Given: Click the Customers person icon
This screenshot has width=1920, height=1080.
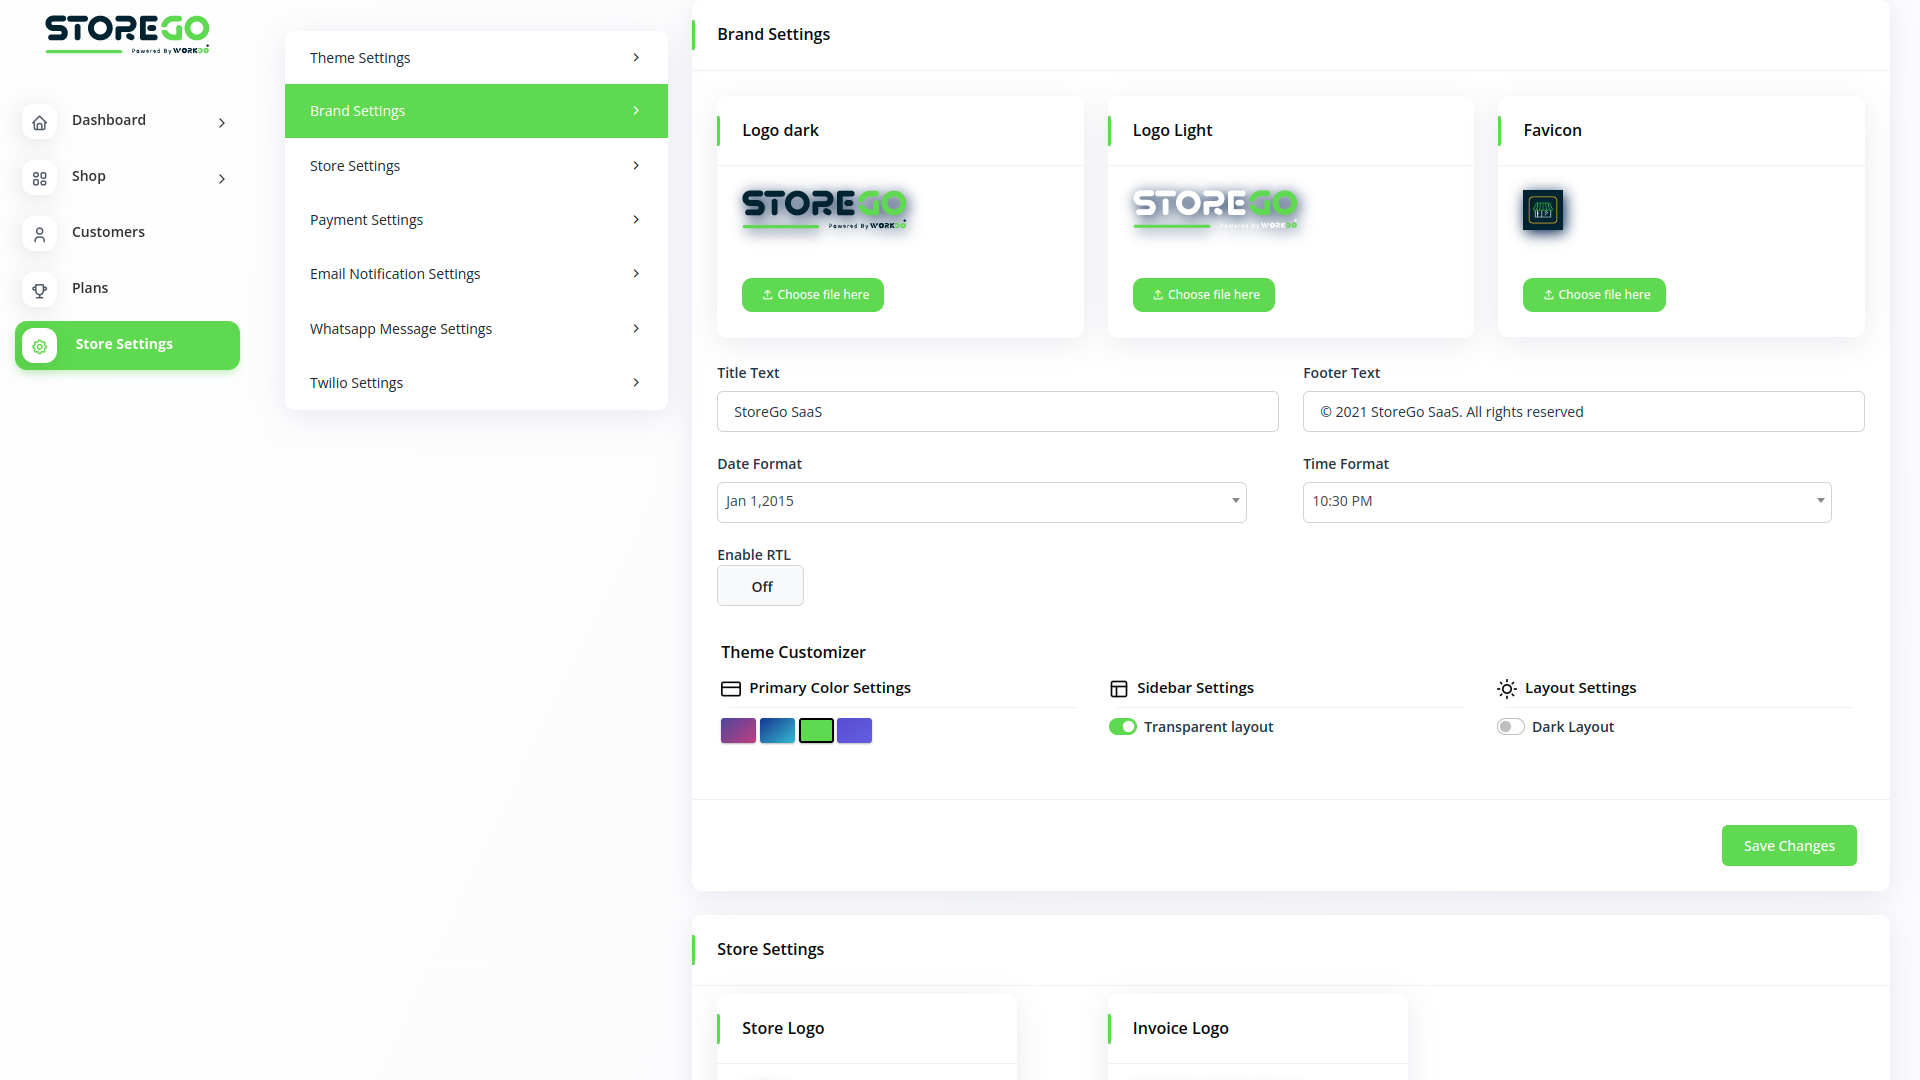Looking at the screenshot, I should (x=39, y=234).
